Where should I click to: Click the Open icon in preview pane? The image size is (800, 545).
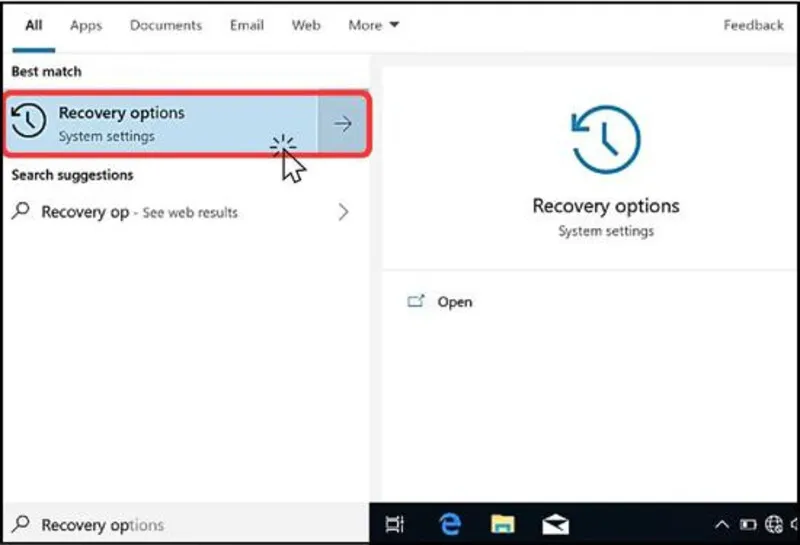tap(415, 302)
